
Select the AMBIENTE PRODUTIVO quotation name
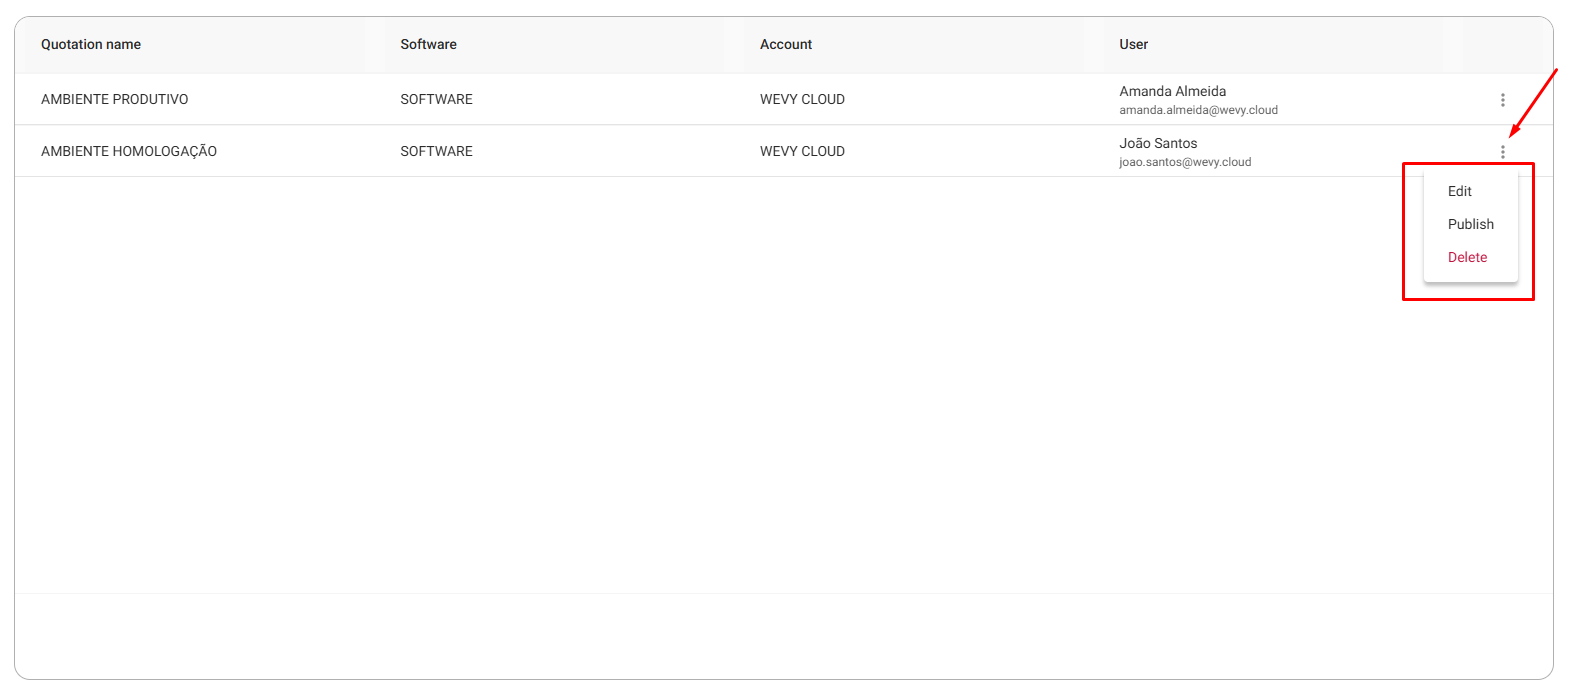(114, 99)
